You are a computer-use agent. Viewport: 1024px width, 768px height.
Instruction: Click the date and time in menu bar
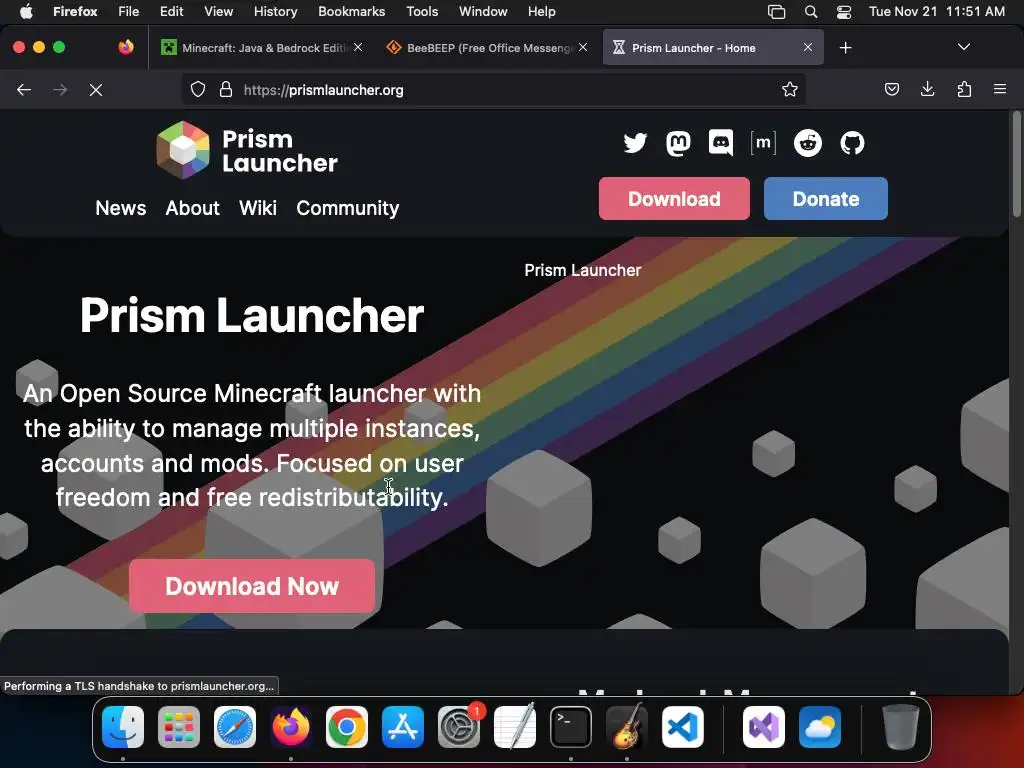click(x=936, y=11)
